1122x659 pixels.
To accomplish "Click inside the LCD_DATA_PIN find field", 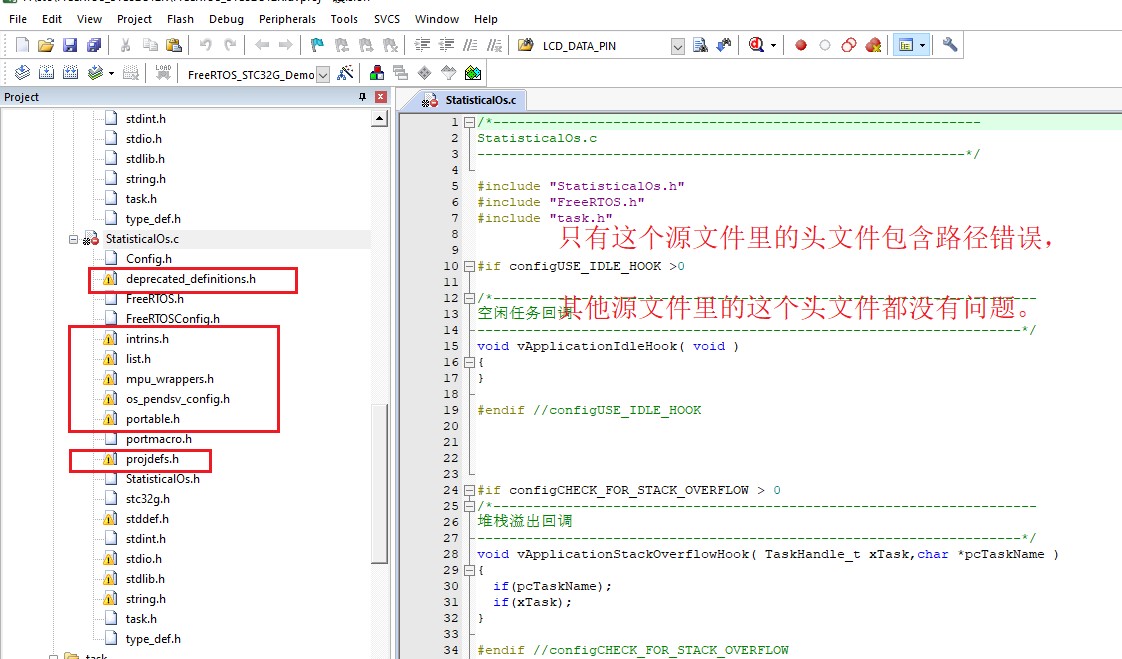I will pos(604,46).
